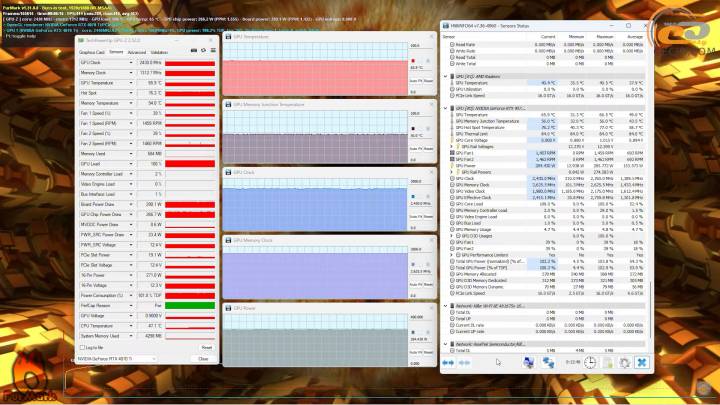Viewport: 720px width, 405px height.
Task: Open the PerfCap Reason dropdown arrow
Action: point(131,305)
